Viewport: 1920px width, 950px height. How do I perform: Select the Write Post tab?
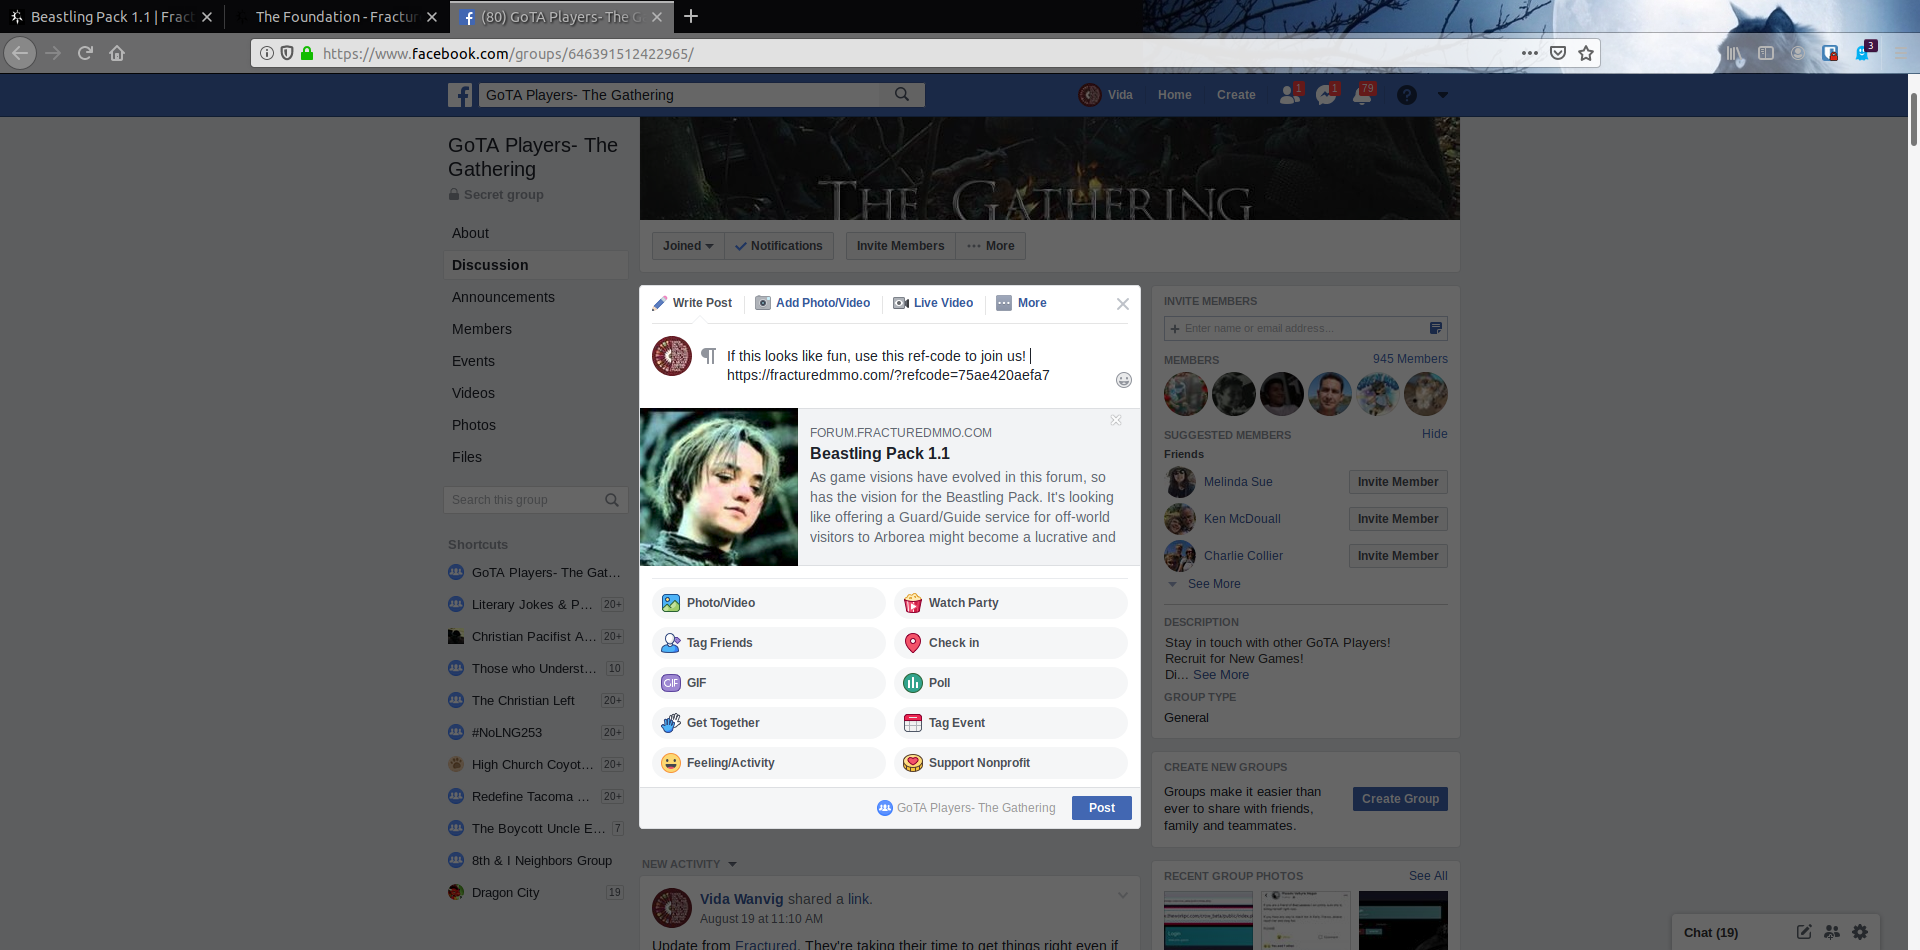click(x=692, y=303)
